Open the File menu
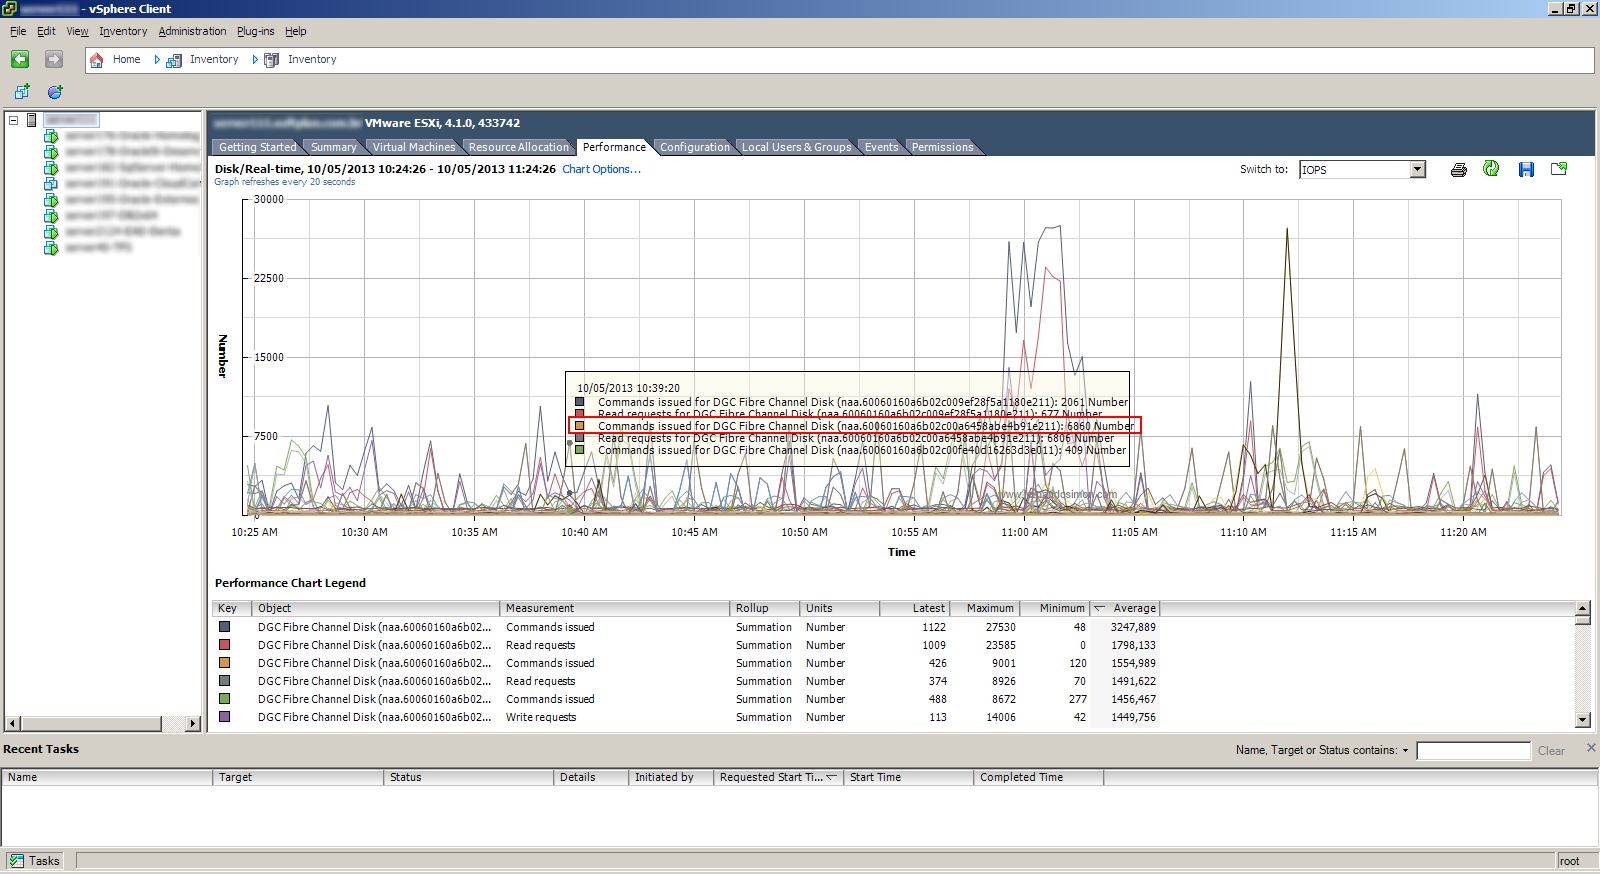1600x874 pixels. tap(18, 31)
